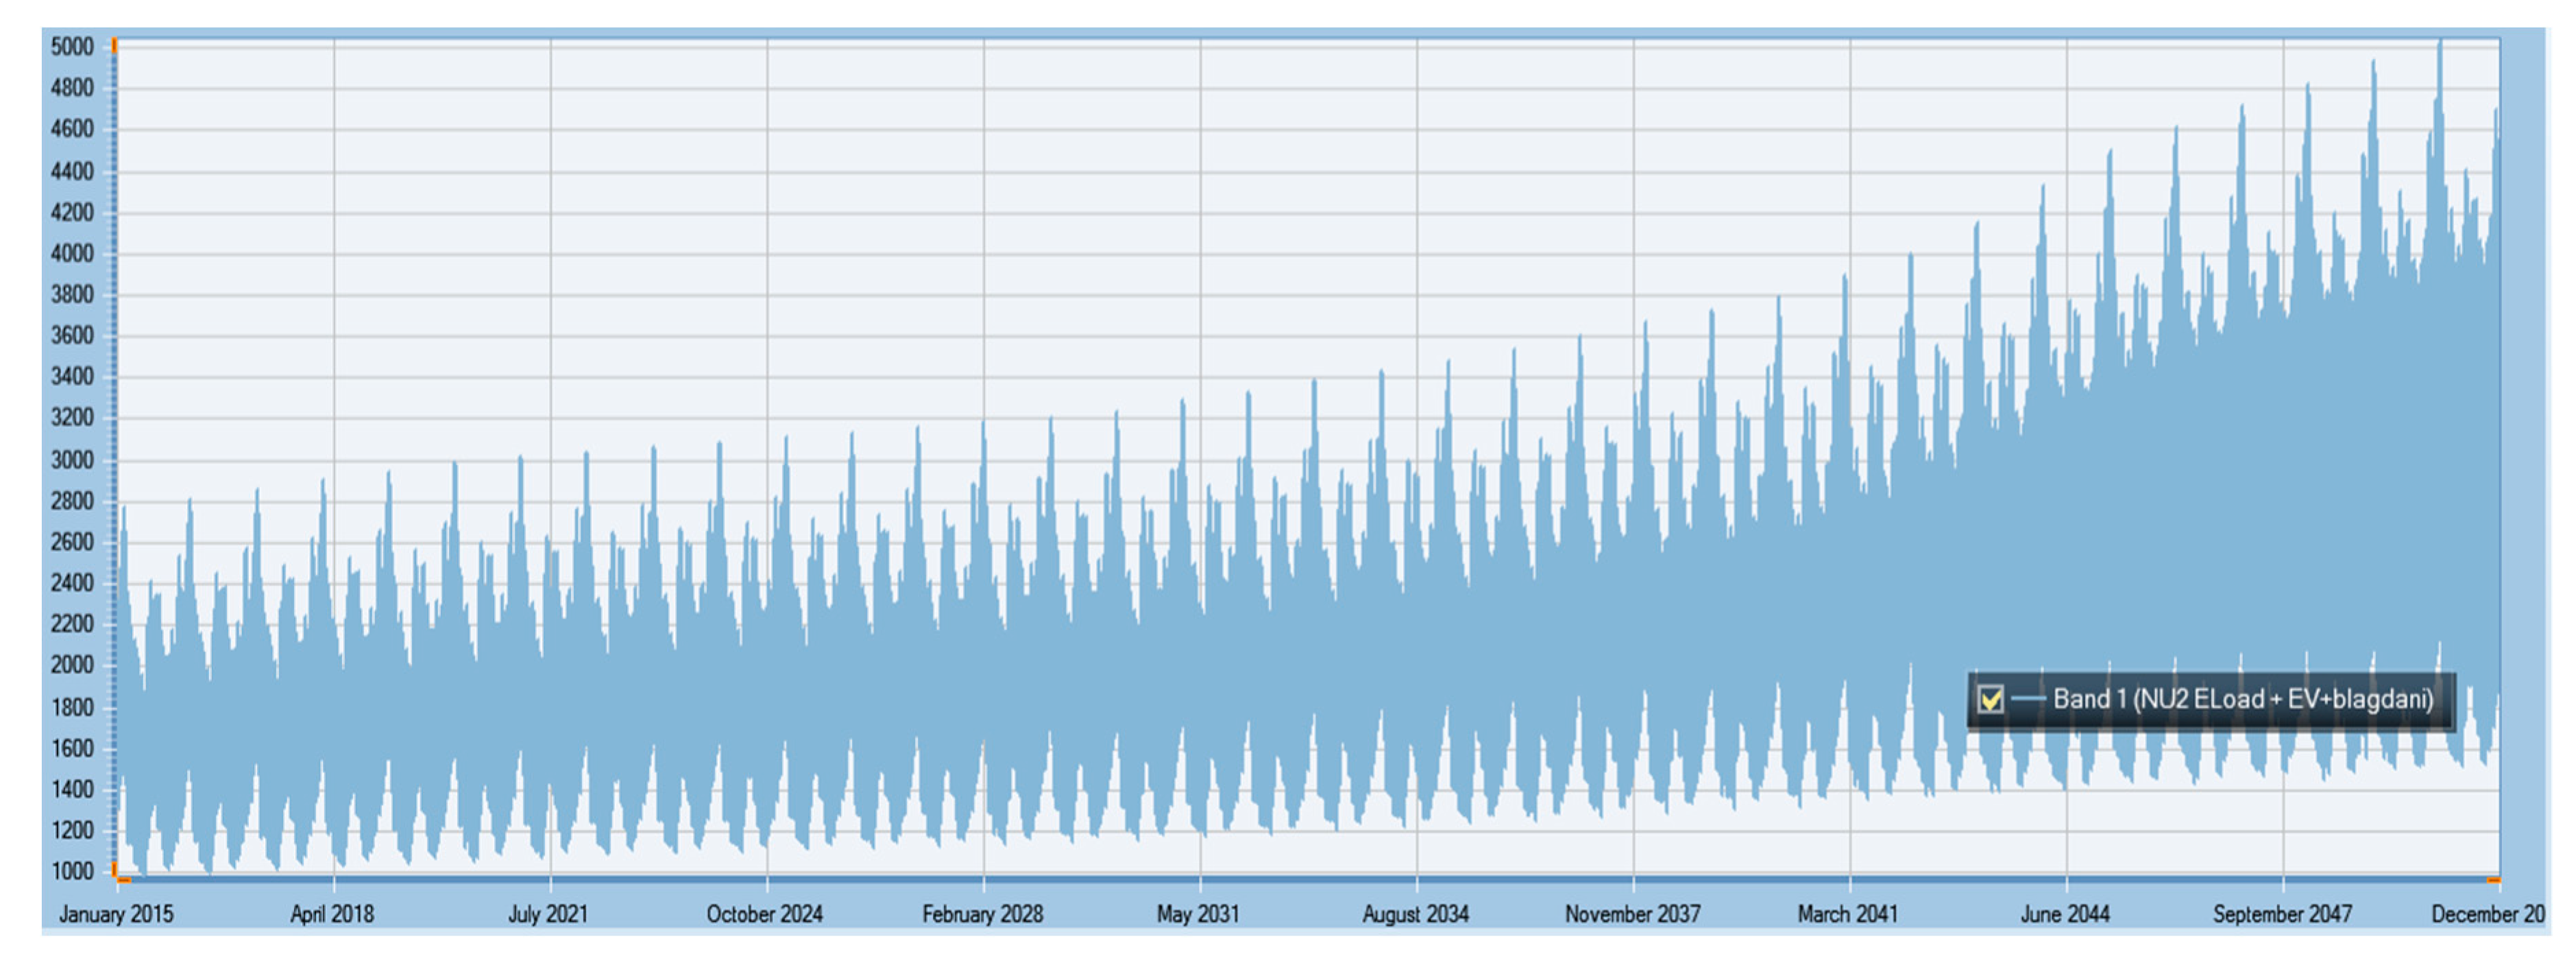Click the February 2028 axis label

click(982, 914)
